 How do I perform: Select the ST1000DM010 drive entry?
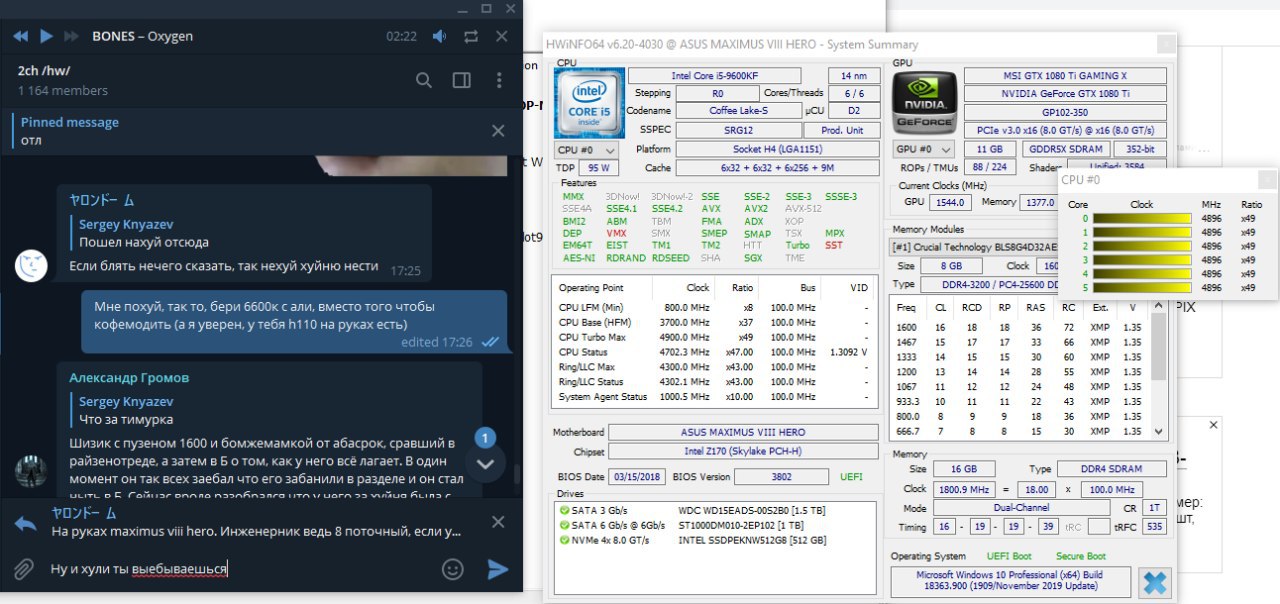point(714,526)
